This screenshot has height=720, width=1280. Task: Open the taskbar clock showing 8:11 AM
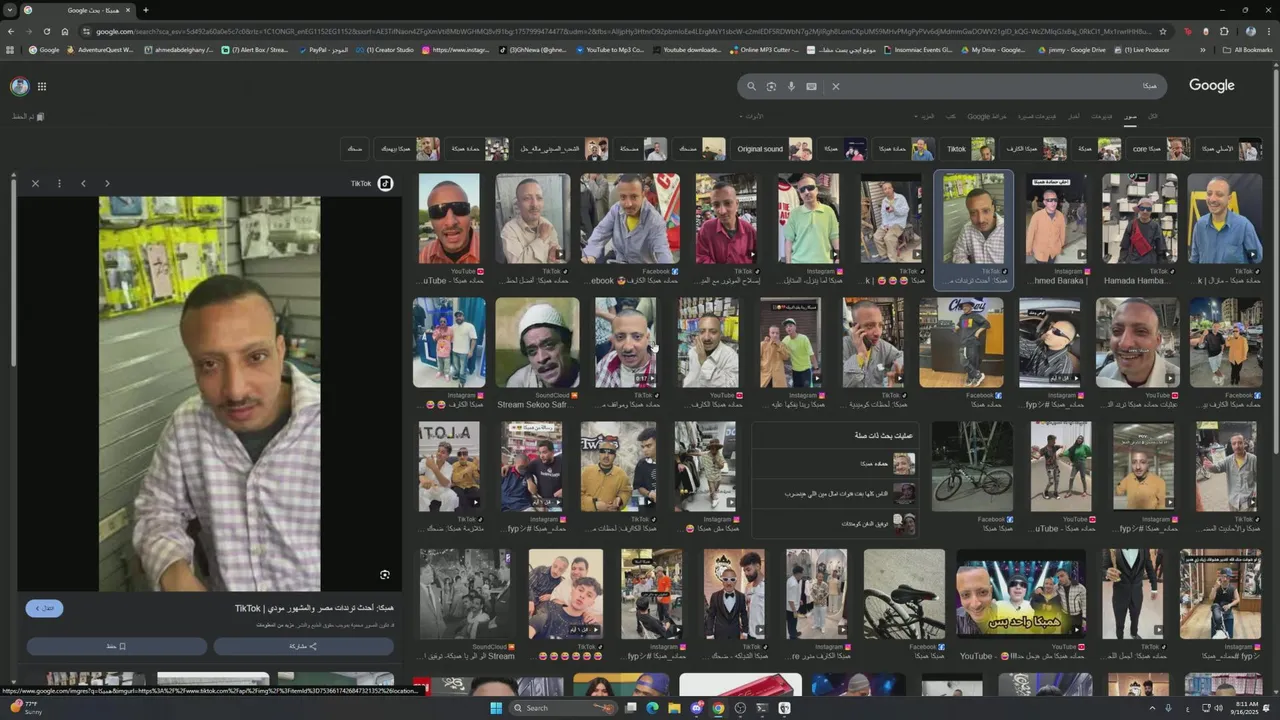[1246, 708]
